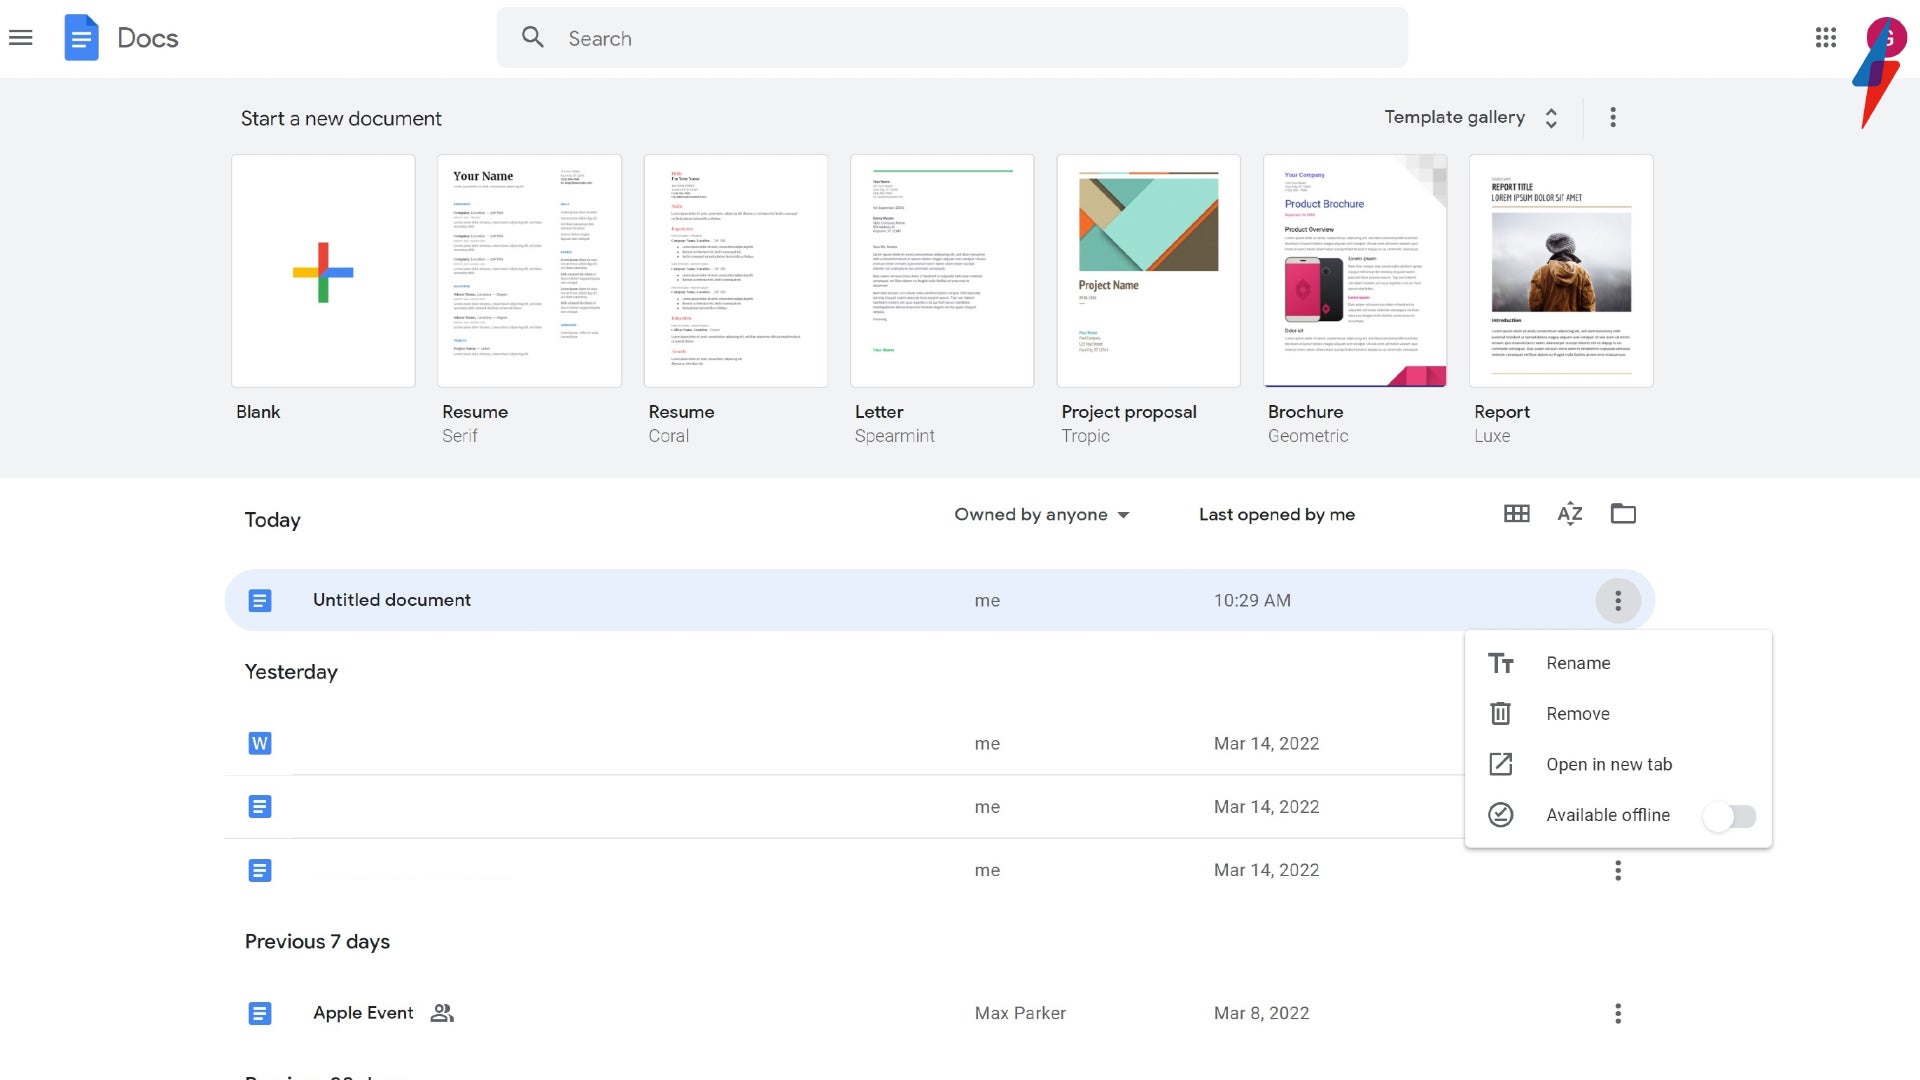Open the Report Luxe template

pyautogui.click(x=1561, y=271)
